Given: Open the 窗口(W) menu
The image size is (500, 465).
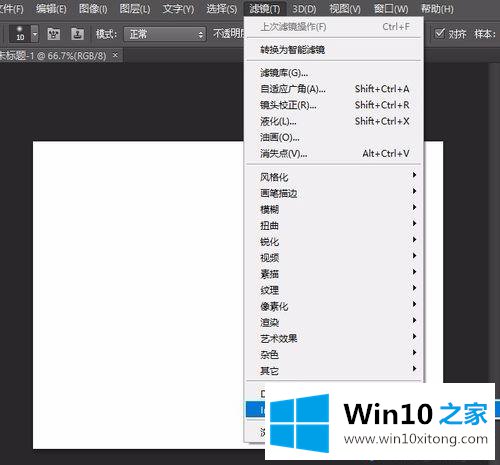Looking at the screenshot, I should click(391, 9).
